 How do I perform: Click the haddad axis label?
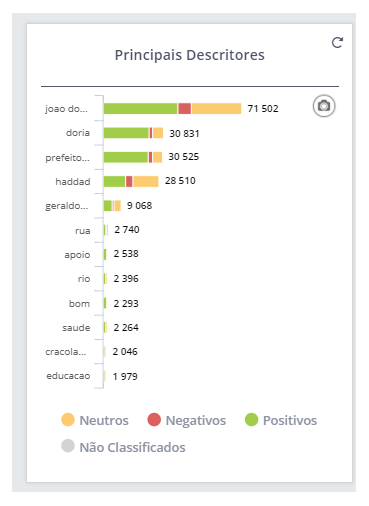pyautogui.click(x=73, y=182)
